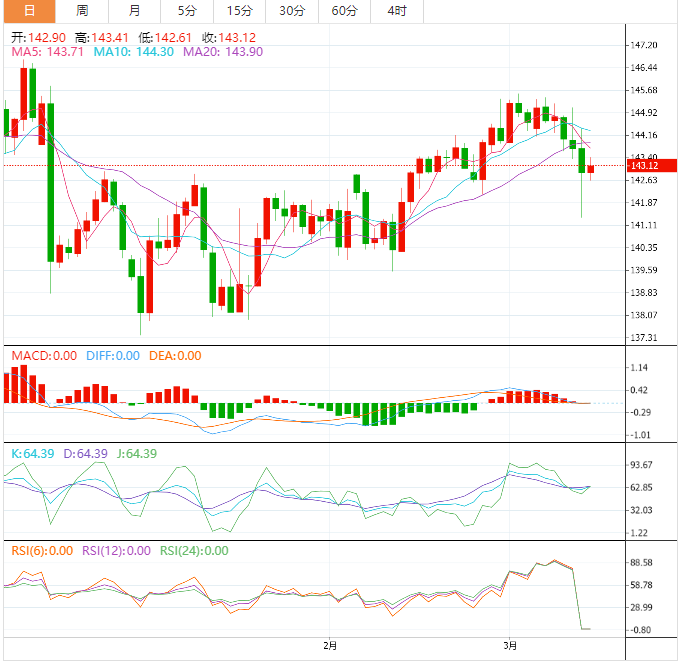Screen dimensions: 681x664
Task: Click the RSI(6):0.00 label
Action: pyautogui.click(x=42, y=551)
